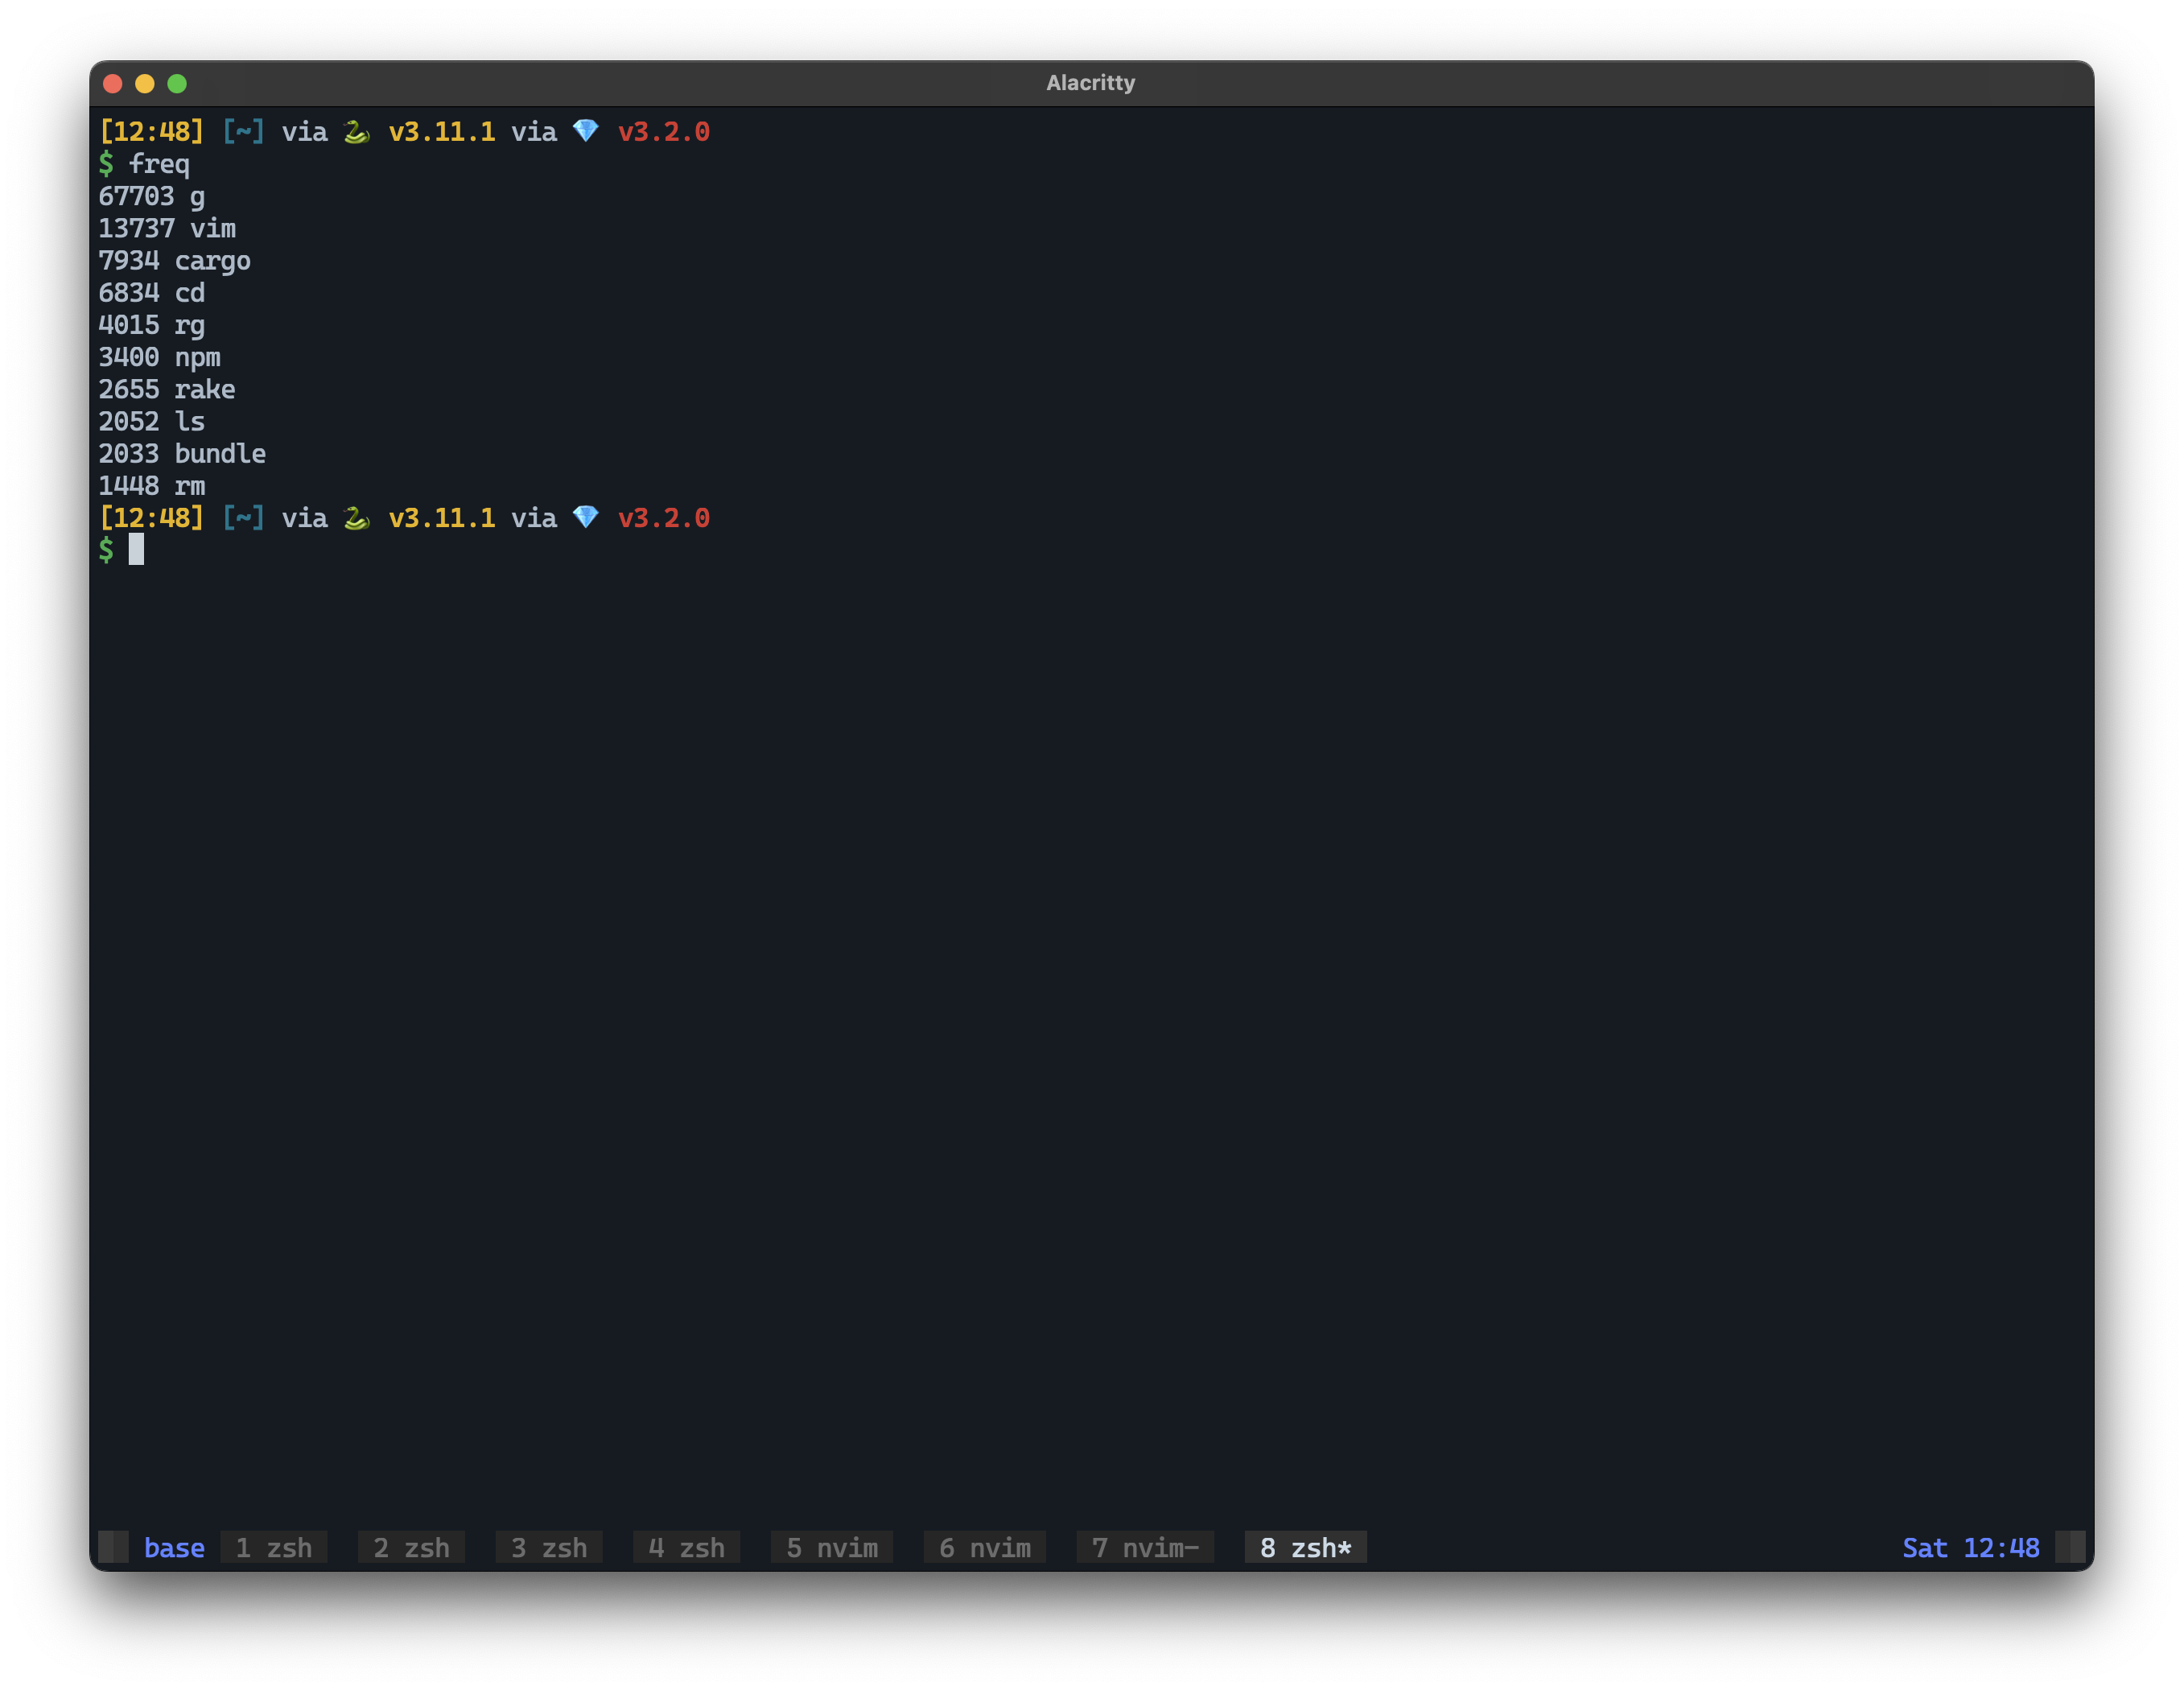
Task: Select tmux window 3 zsh
Action: (549, 1548)
